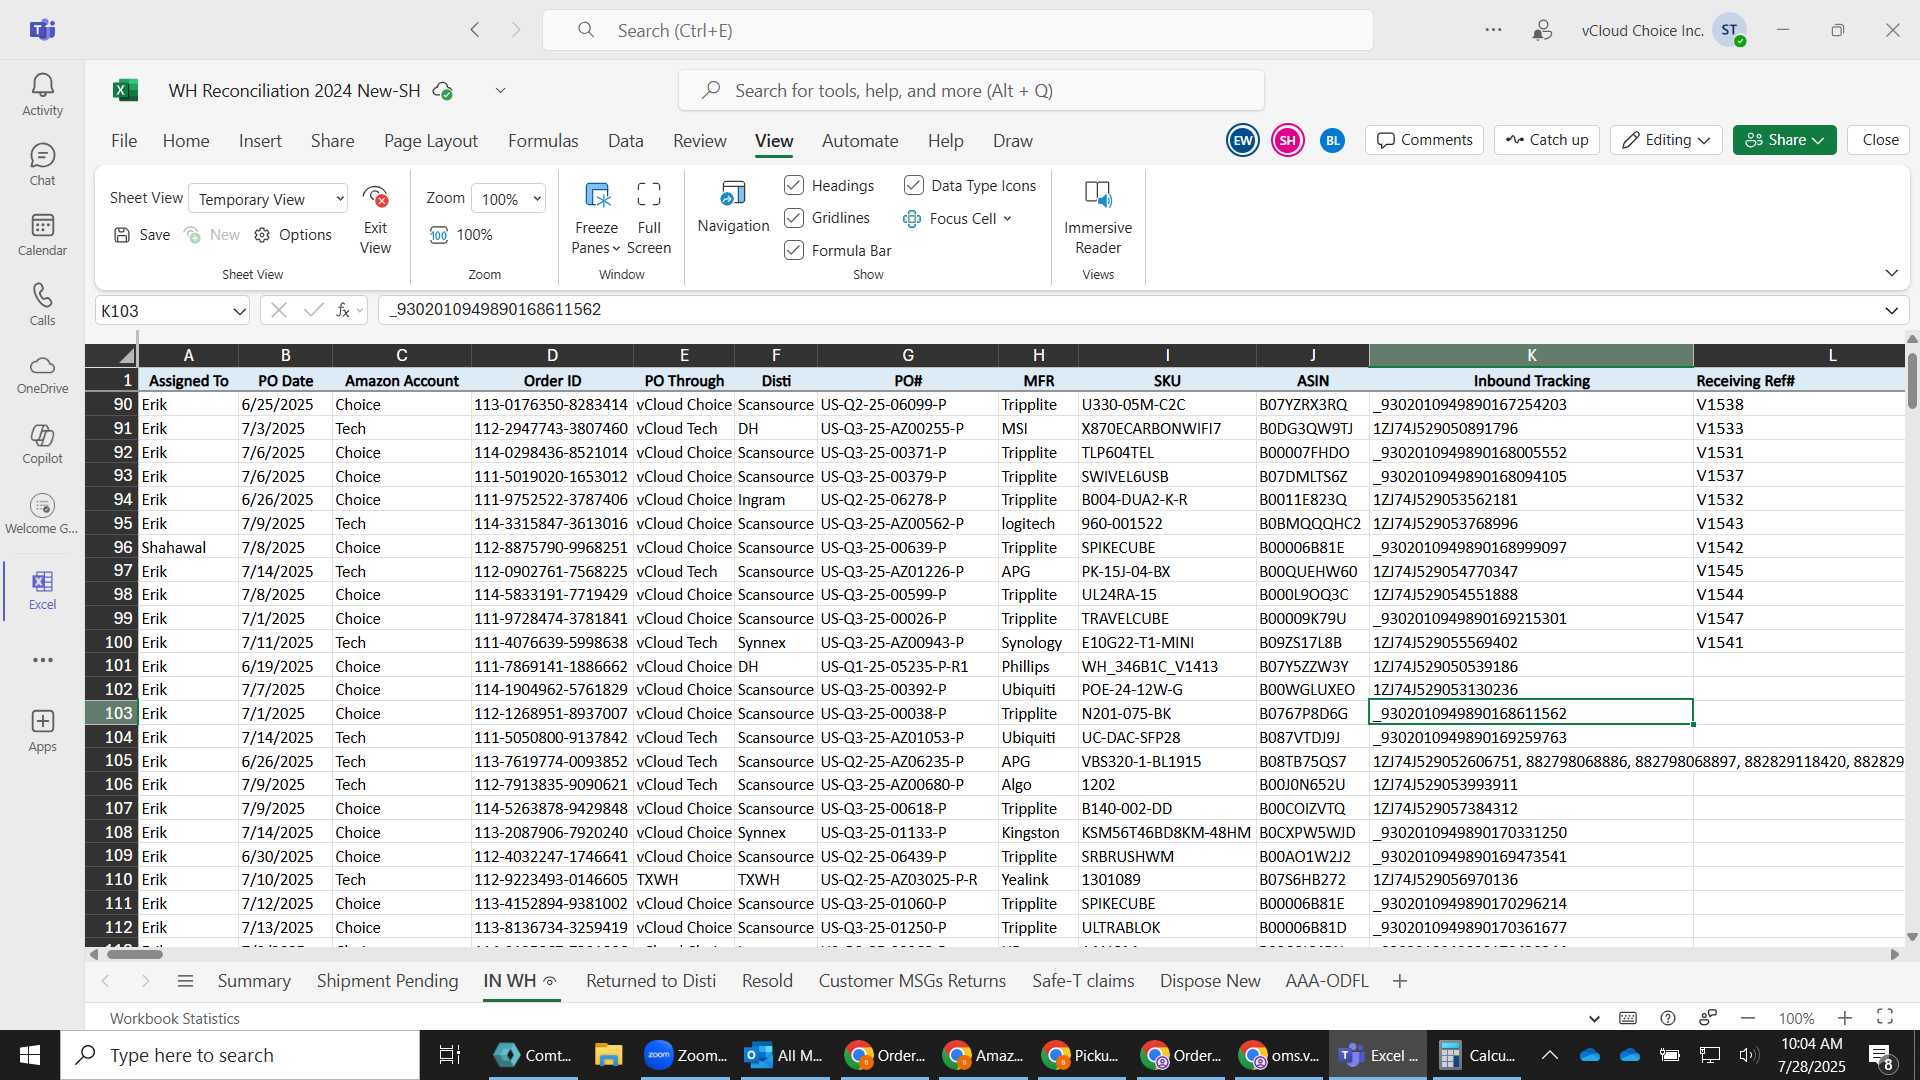Go back with the Teams back arrow
The image size is (1920, 1080).
[475, 30]
